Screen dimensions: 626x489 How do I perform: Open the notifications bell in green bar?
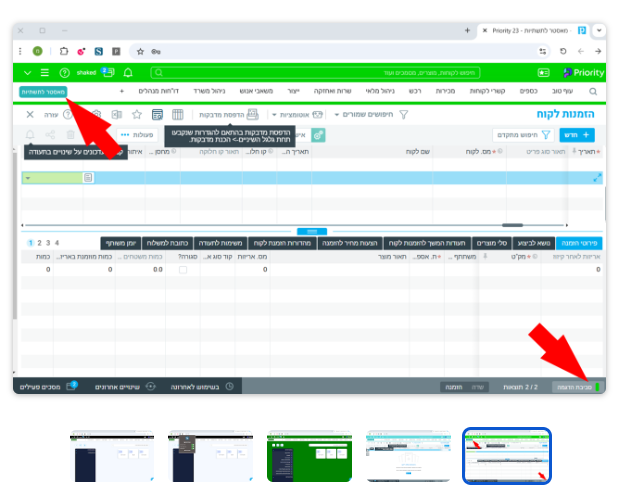(128, 73)
